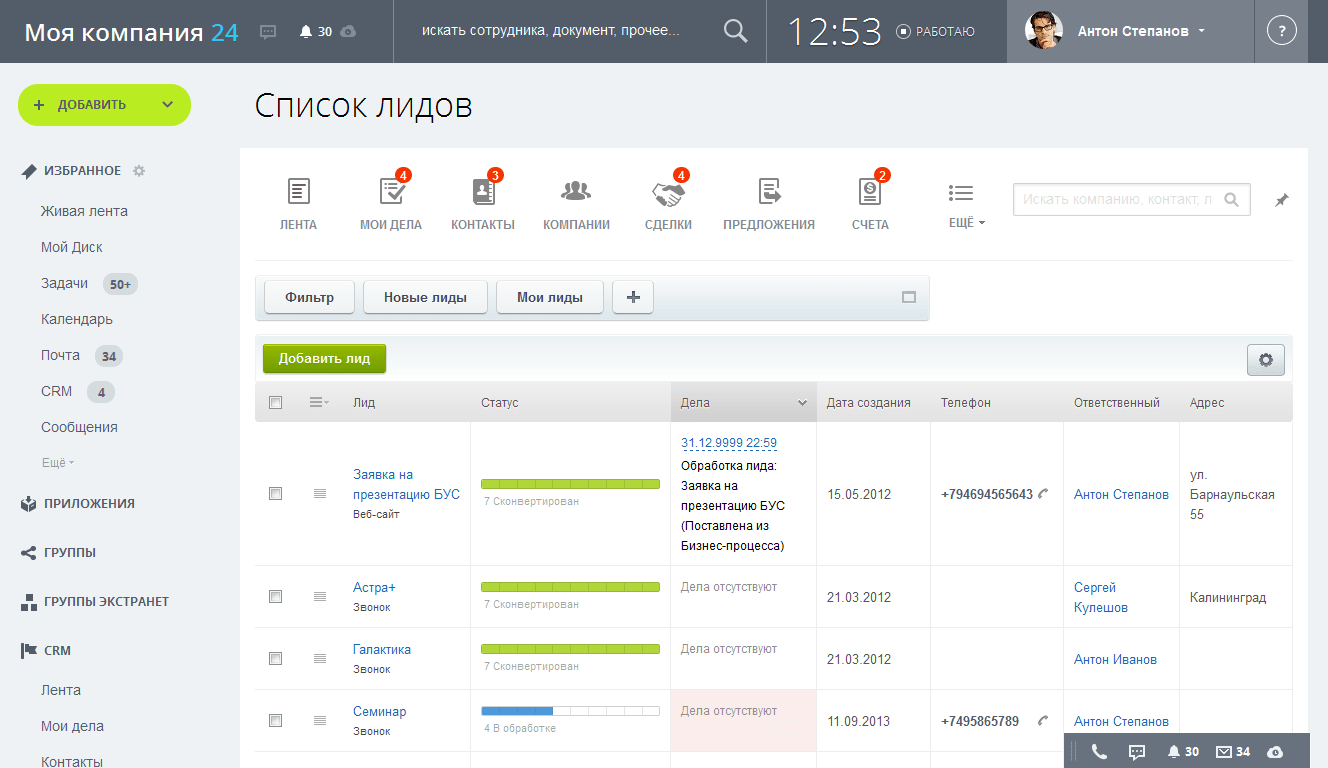Select the checkbox on the Астра+ row
The width and height of the screenshot is (1328, 768).
coord(275,596)
